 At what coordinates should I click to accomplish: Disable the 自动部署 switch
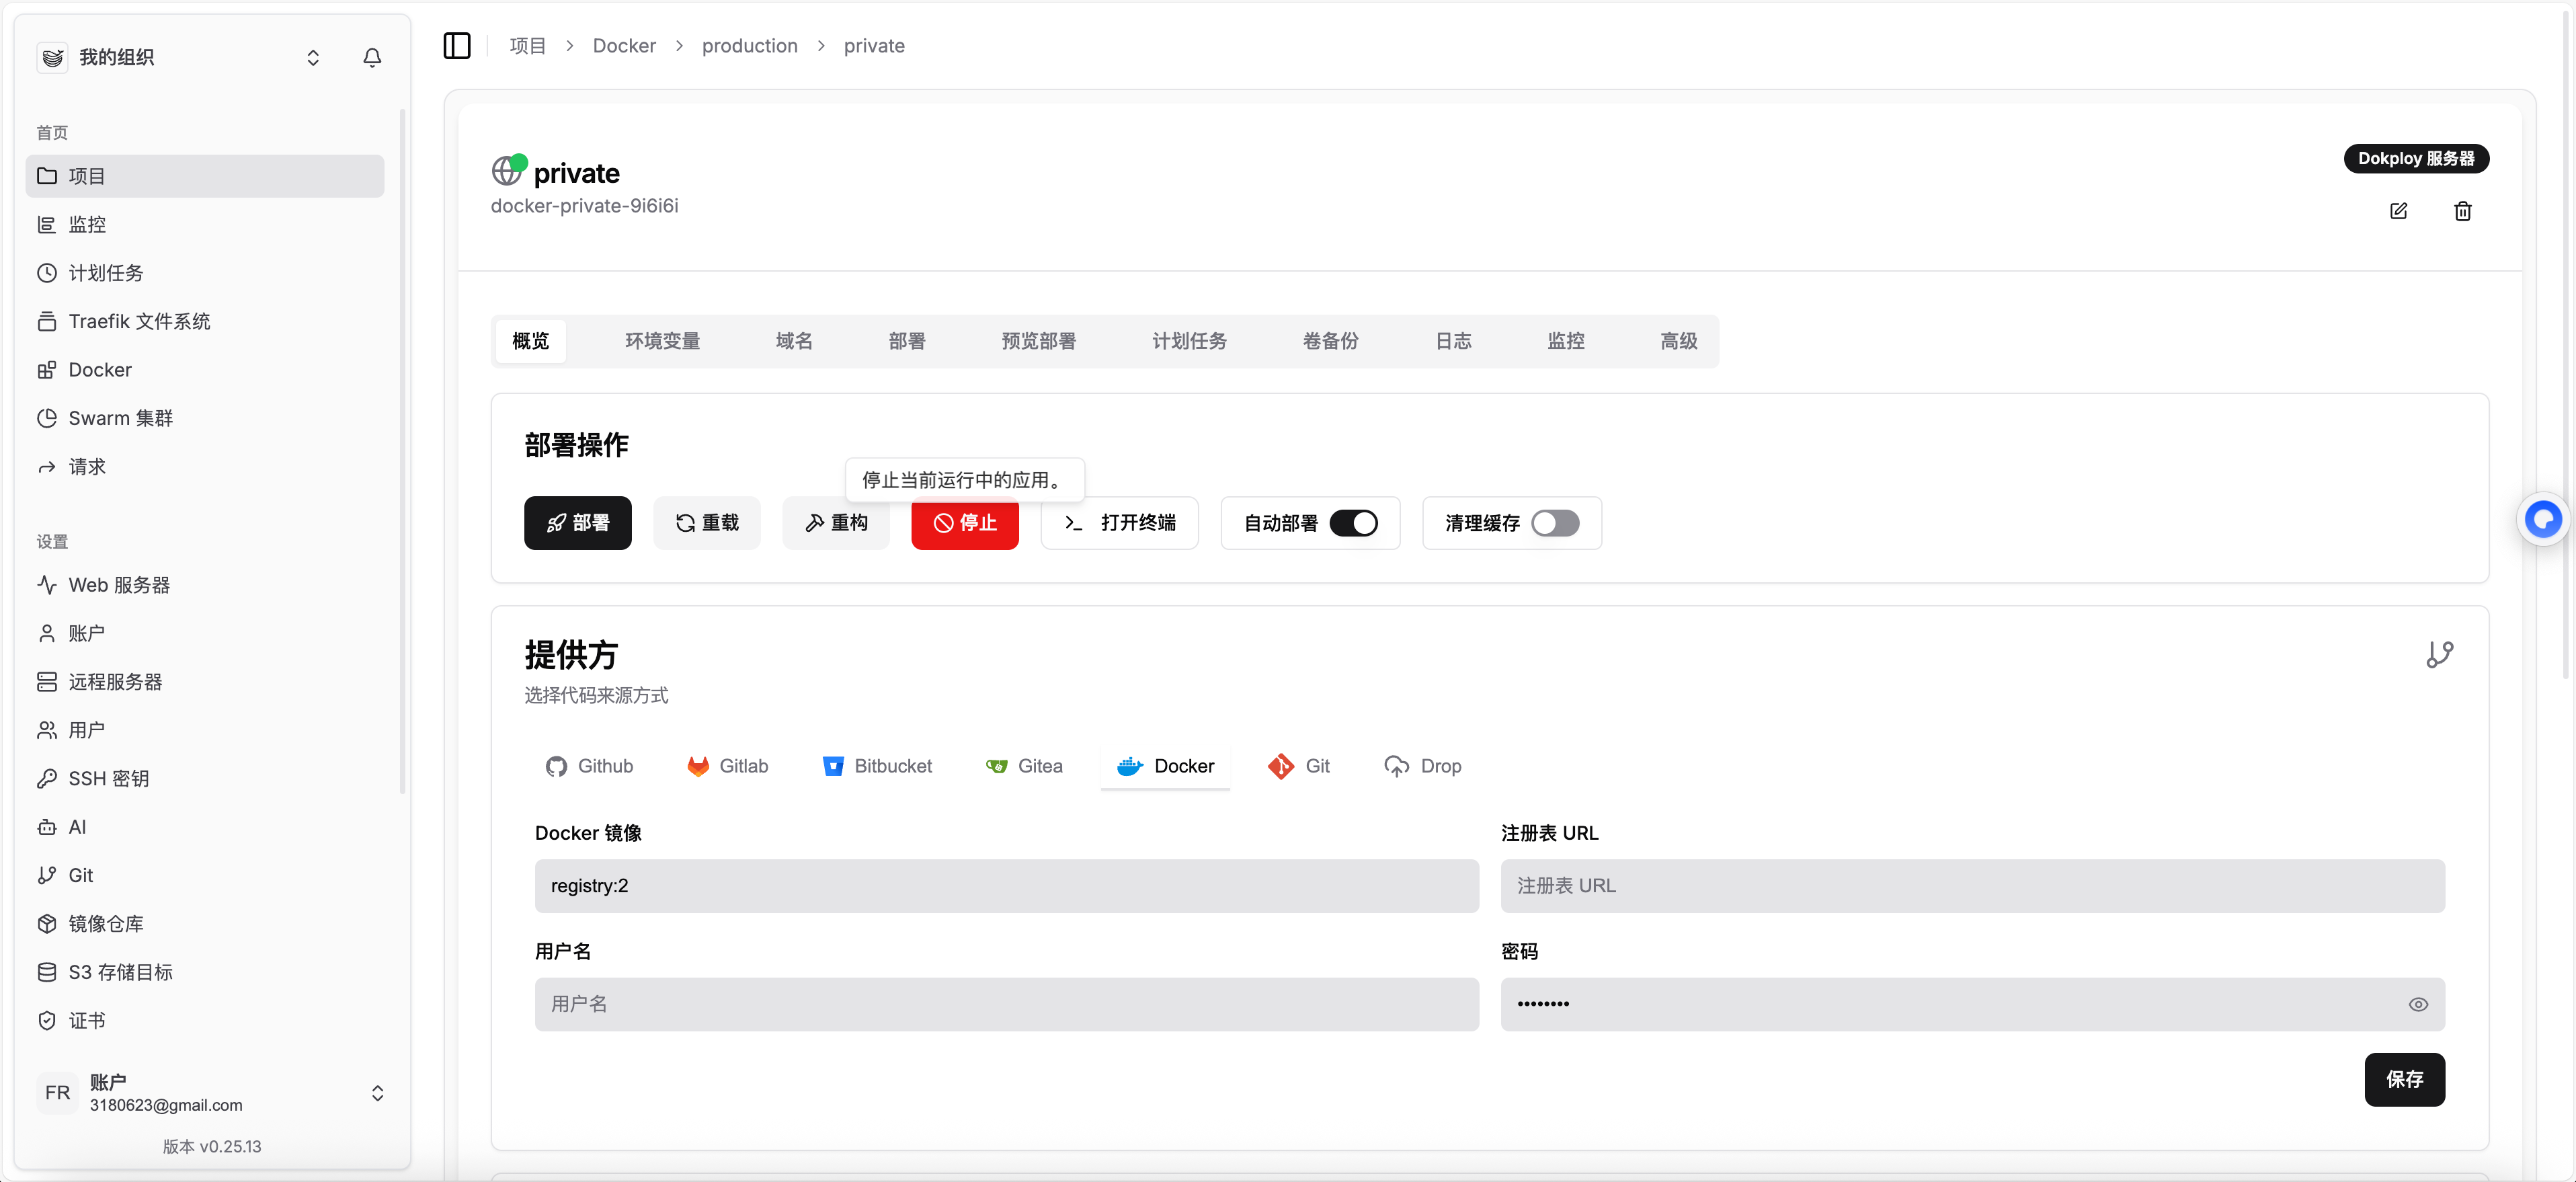tap(1353, 523)
